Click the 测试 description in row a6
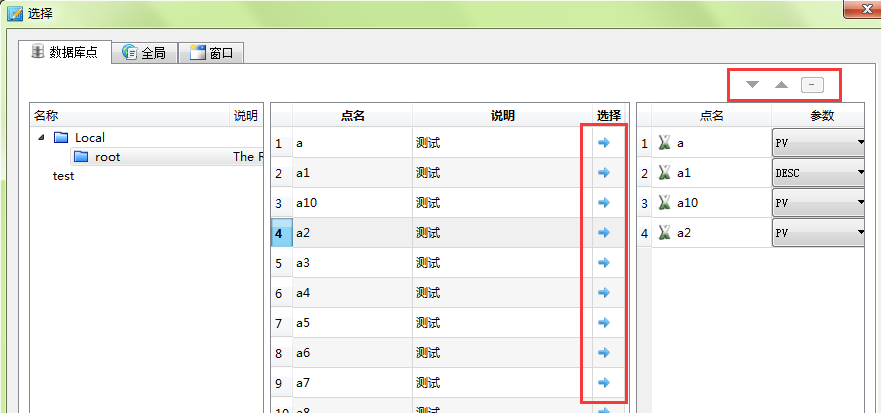Image resolution: width=881 pixels, height=413 pixels. pyautogui.click(x=428, y=353)
